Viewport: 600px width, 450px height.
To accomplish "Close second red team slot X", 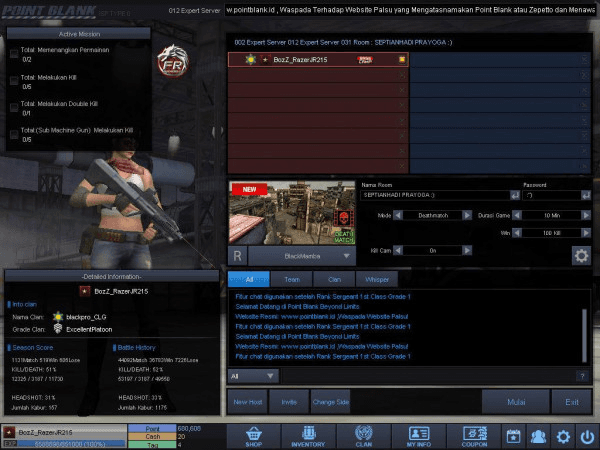I will tap(402, 75).
